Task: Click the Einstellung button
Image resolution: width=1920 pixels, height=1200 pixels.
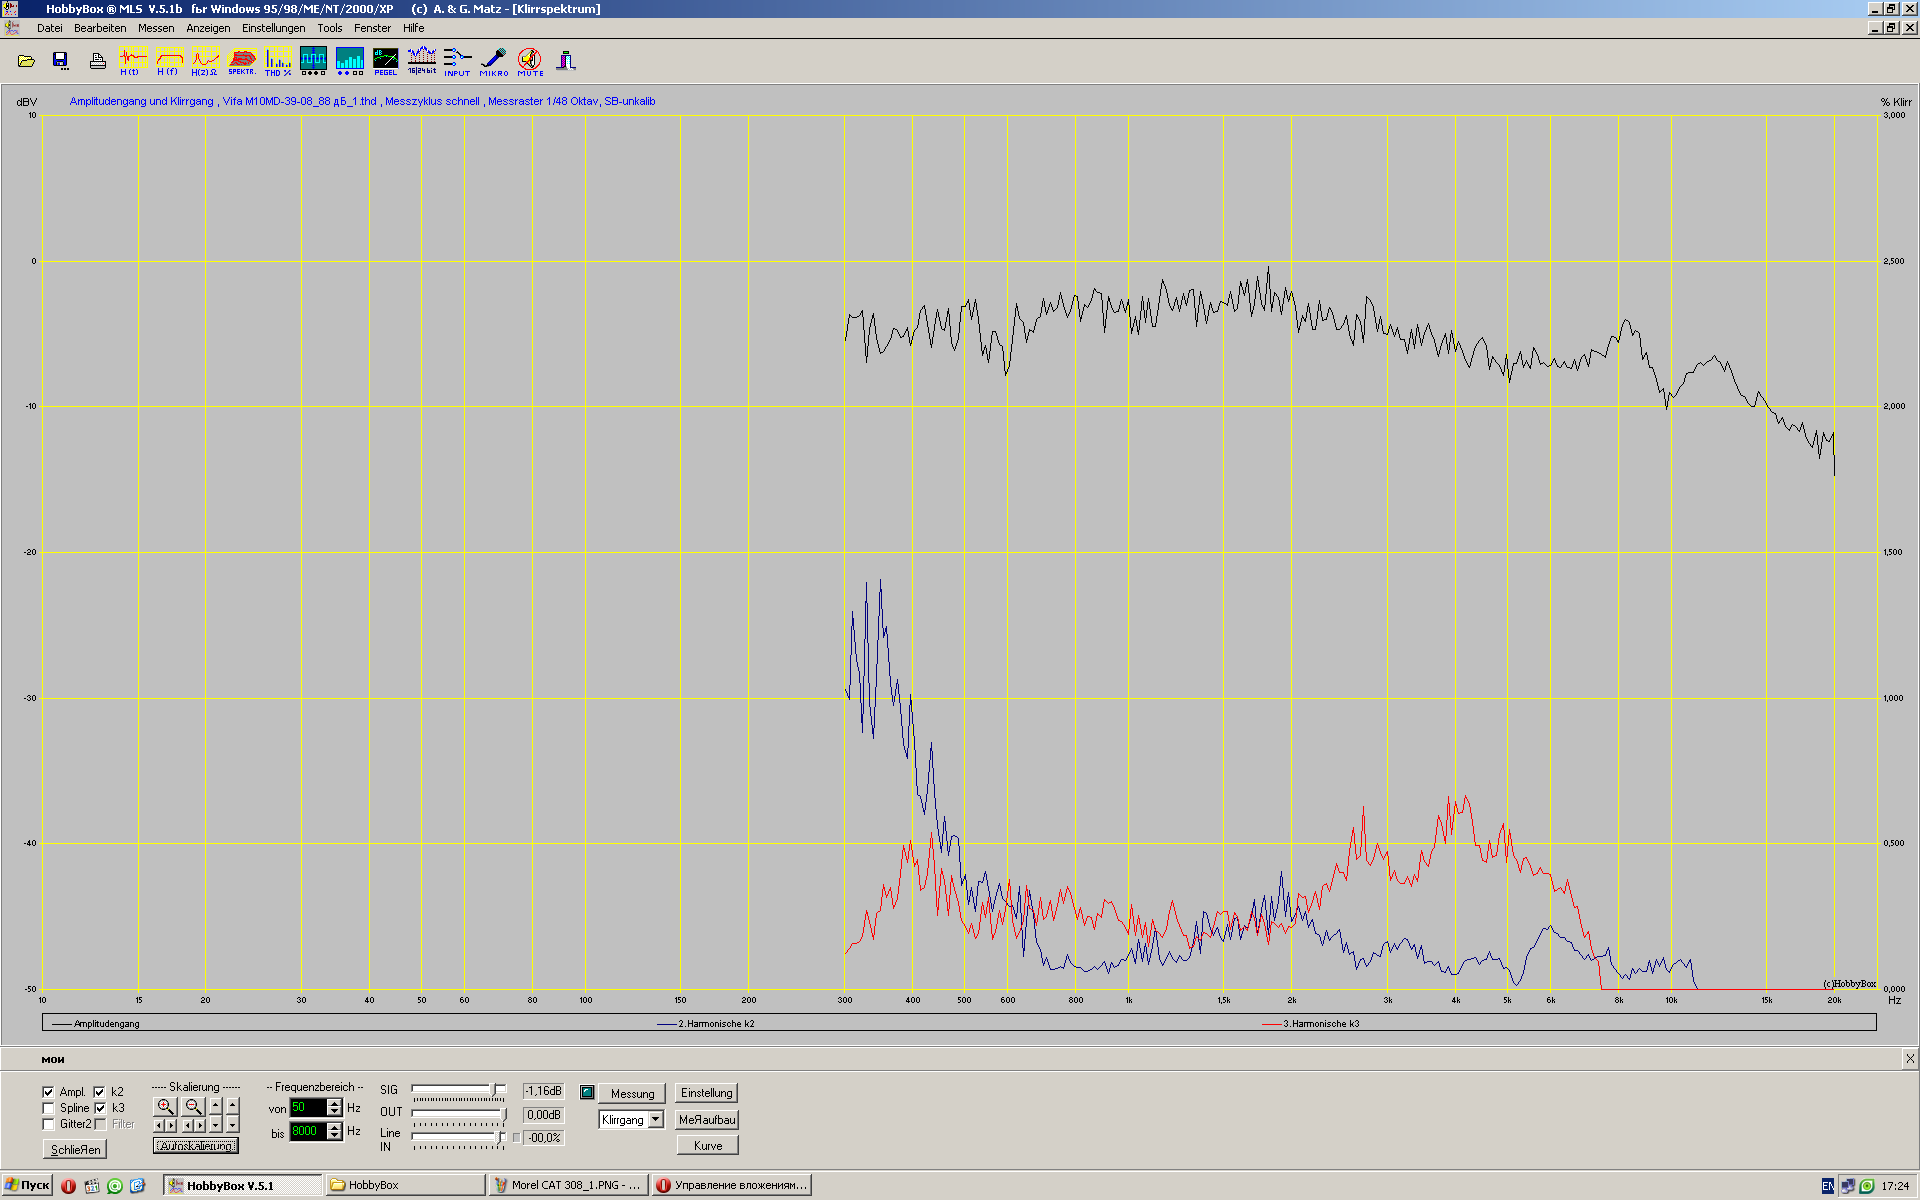Action: click(x=706, y=1093)
